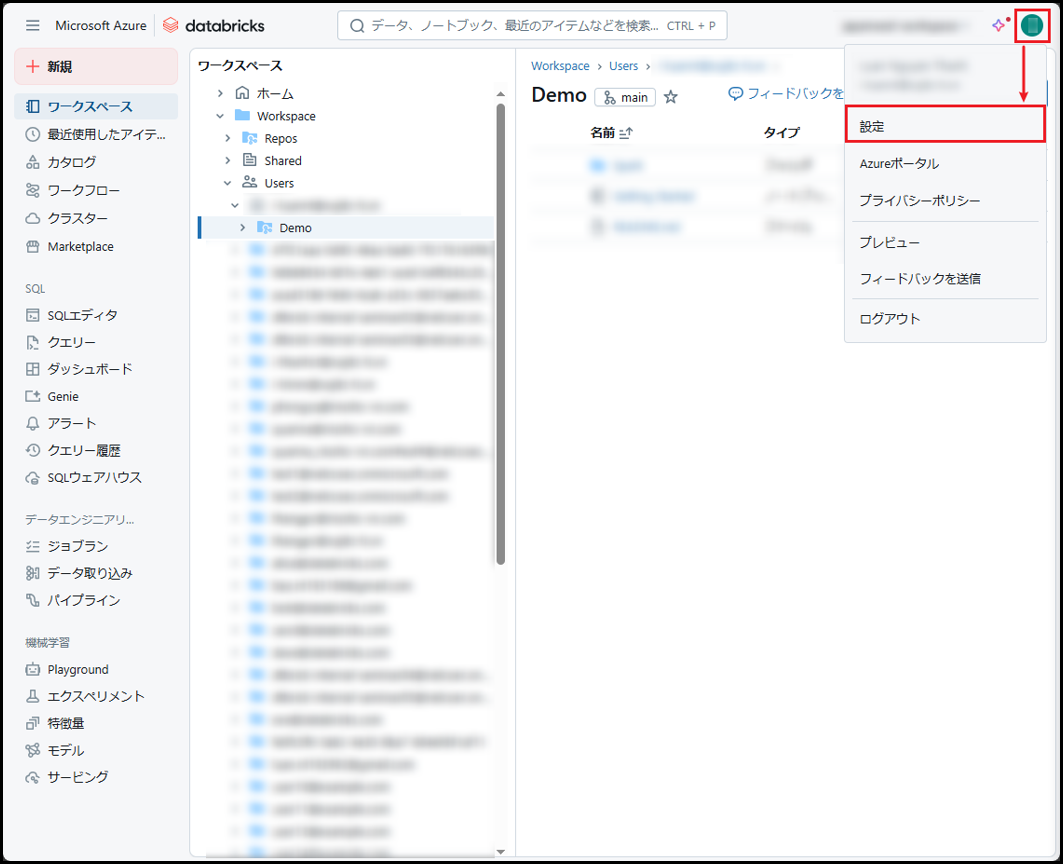The image size is (1063, 864).
Task: Click the Workspace breadcrumb link
Action: [x=560, y=66]
